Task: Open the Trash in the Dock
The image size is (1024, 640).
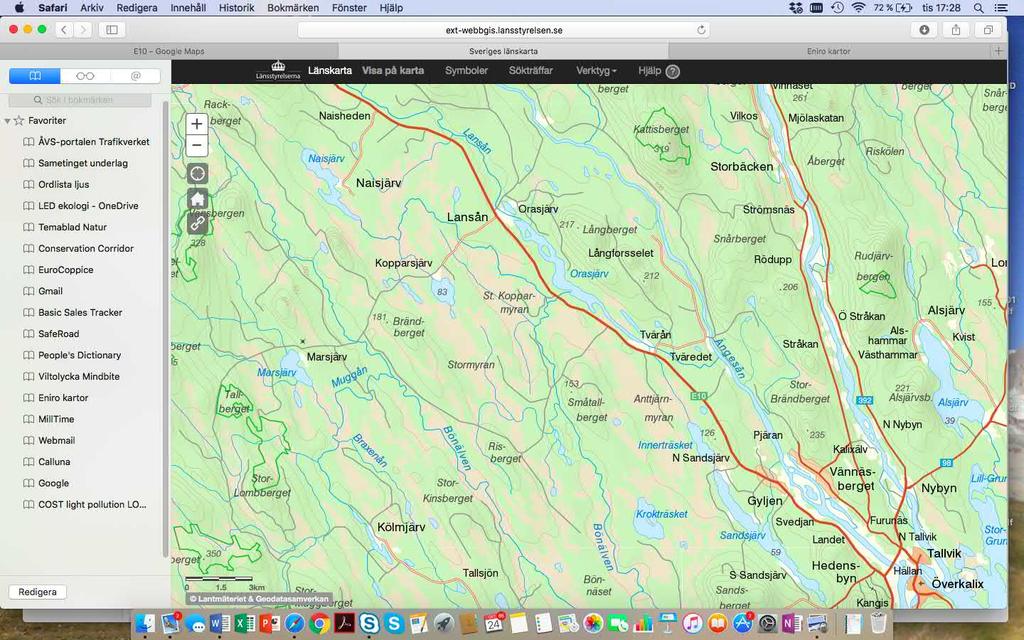Action: click(x=878, y=624)
